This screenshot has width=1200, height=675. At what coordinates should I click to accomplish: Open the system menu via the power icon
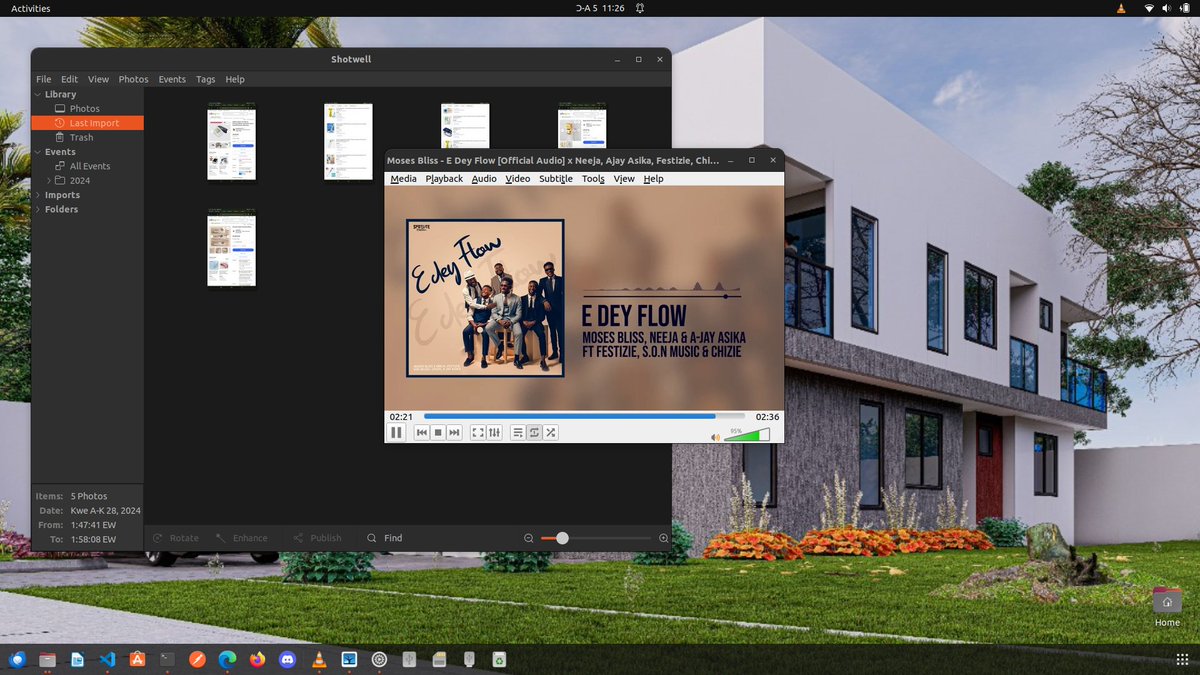[x=1184, y=8]
